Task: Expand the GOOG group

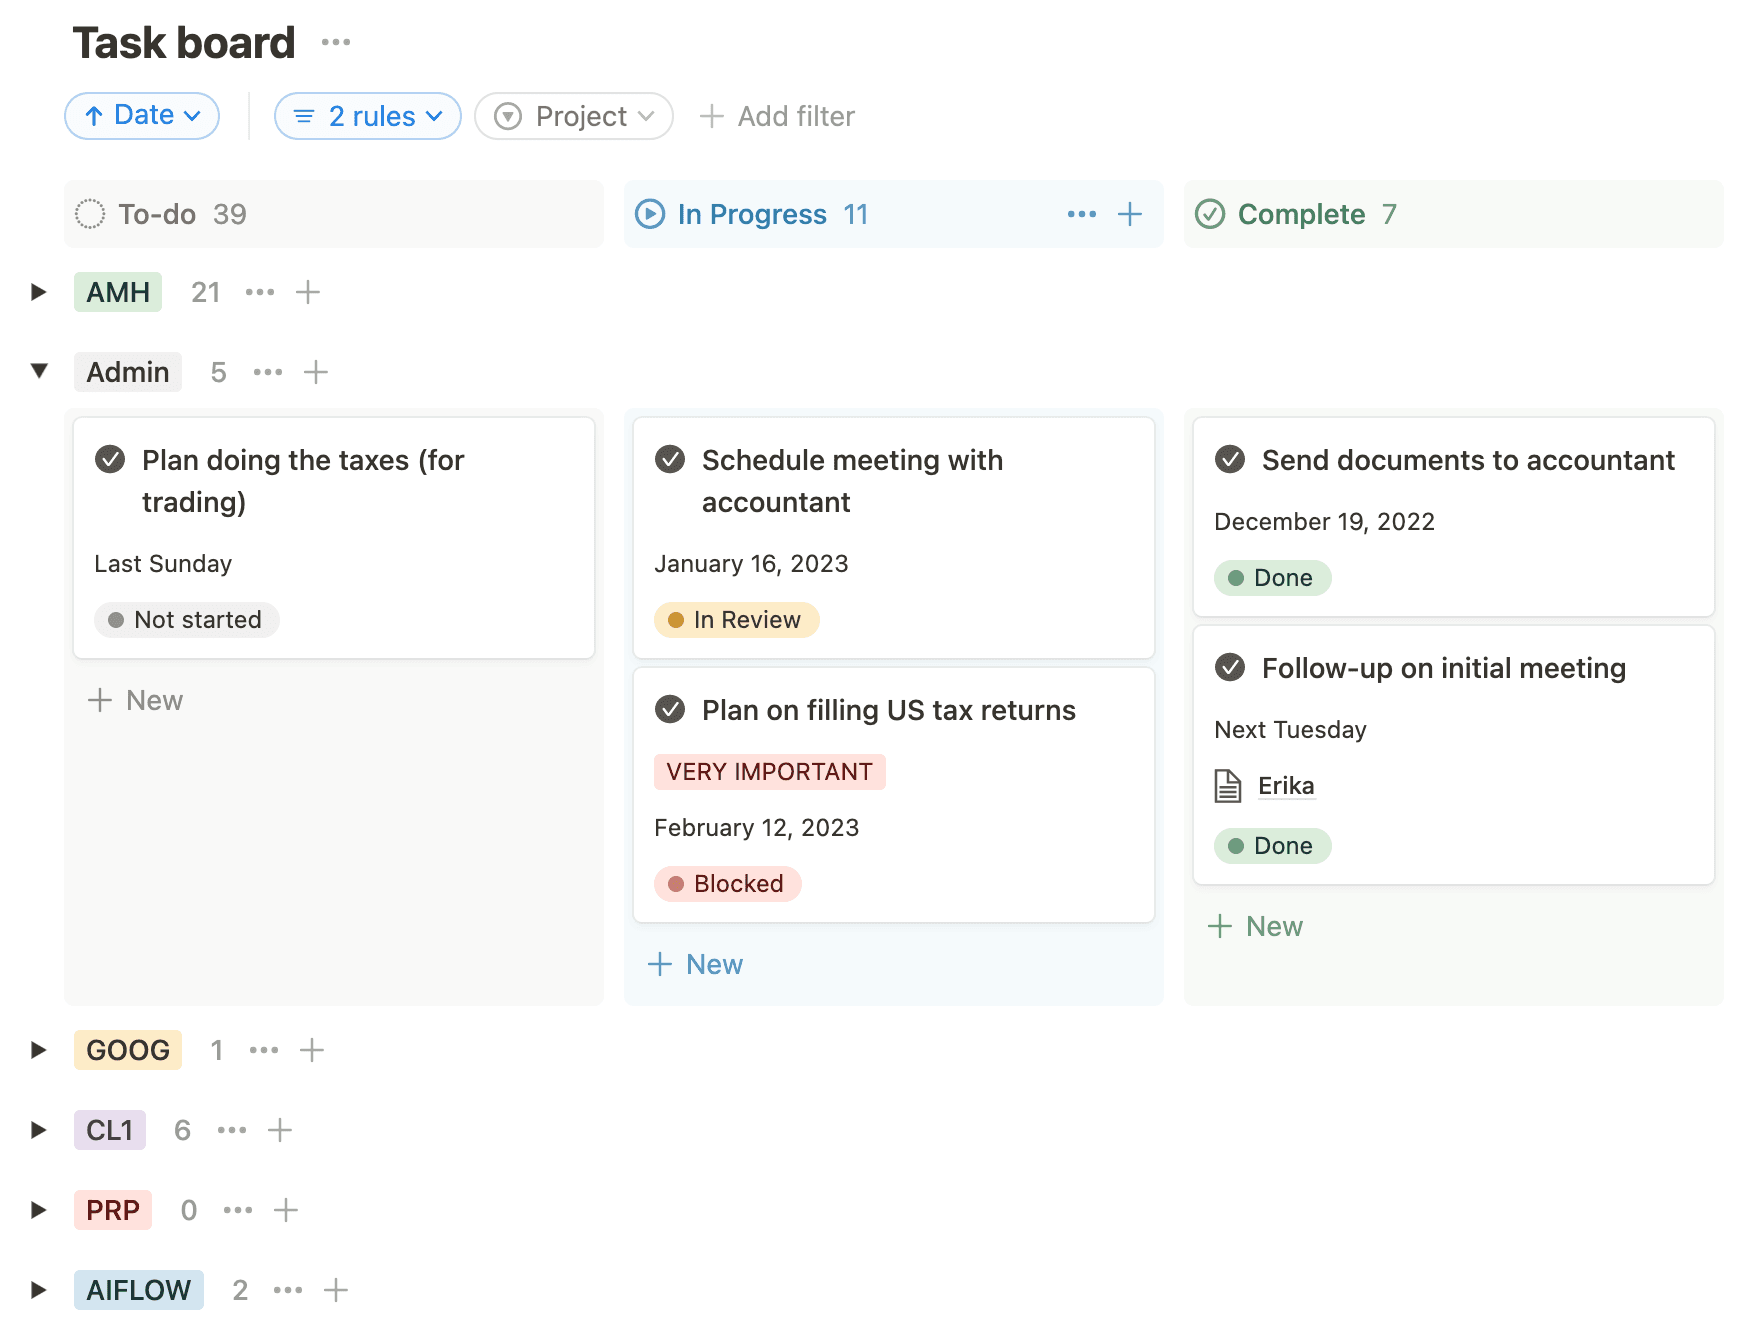Action: [x=38, y=1050]
